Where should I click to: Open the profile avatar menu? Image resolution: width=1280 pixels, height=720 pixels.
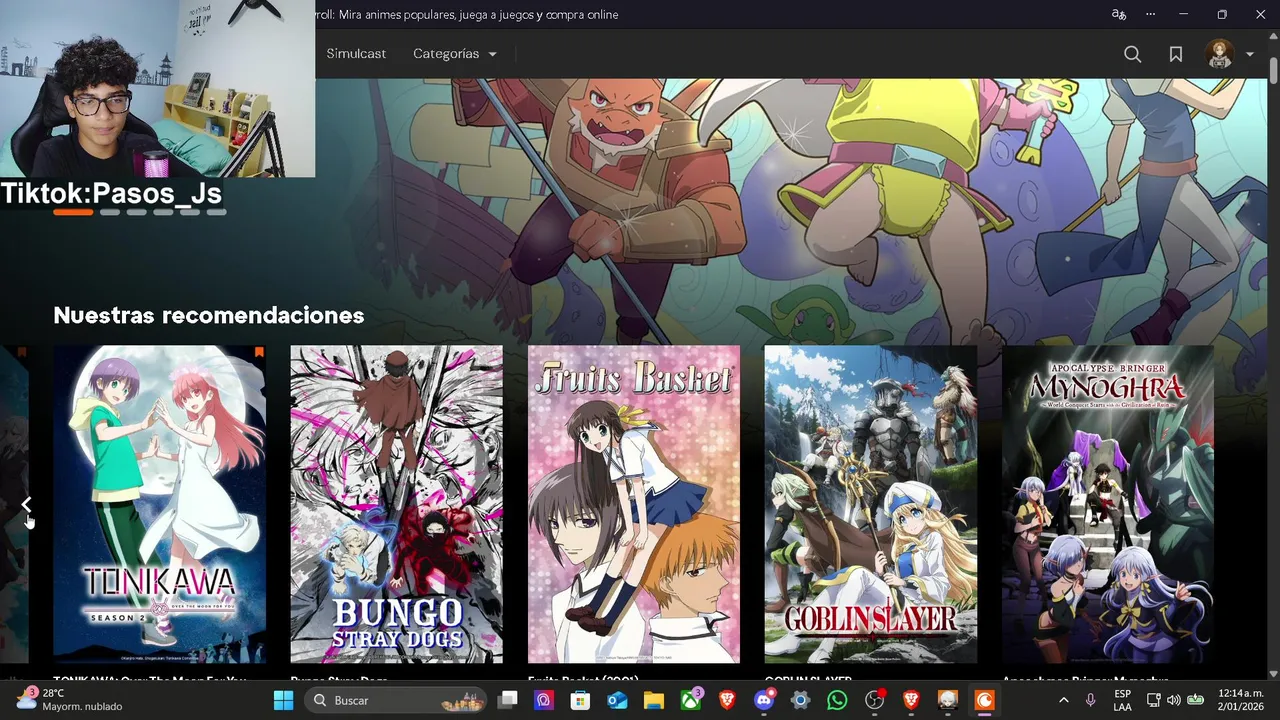[1219, 54]
